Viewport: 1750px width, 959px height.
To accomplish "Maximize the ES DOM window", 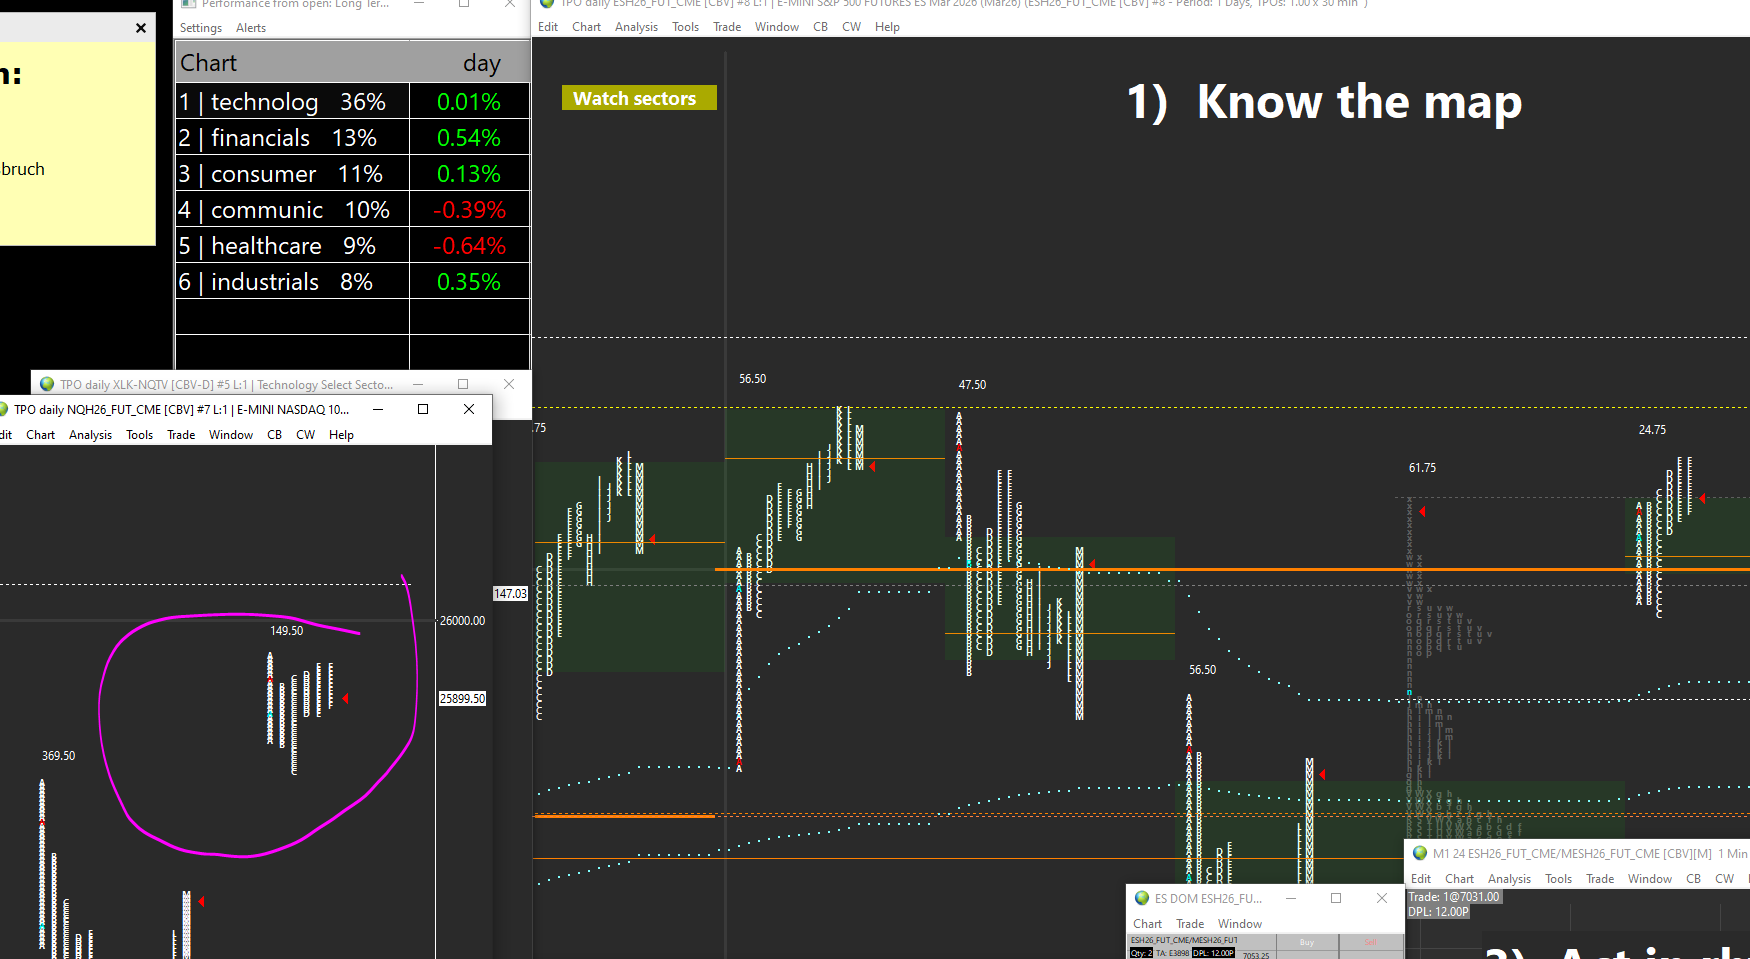I will click(1336, 898).
